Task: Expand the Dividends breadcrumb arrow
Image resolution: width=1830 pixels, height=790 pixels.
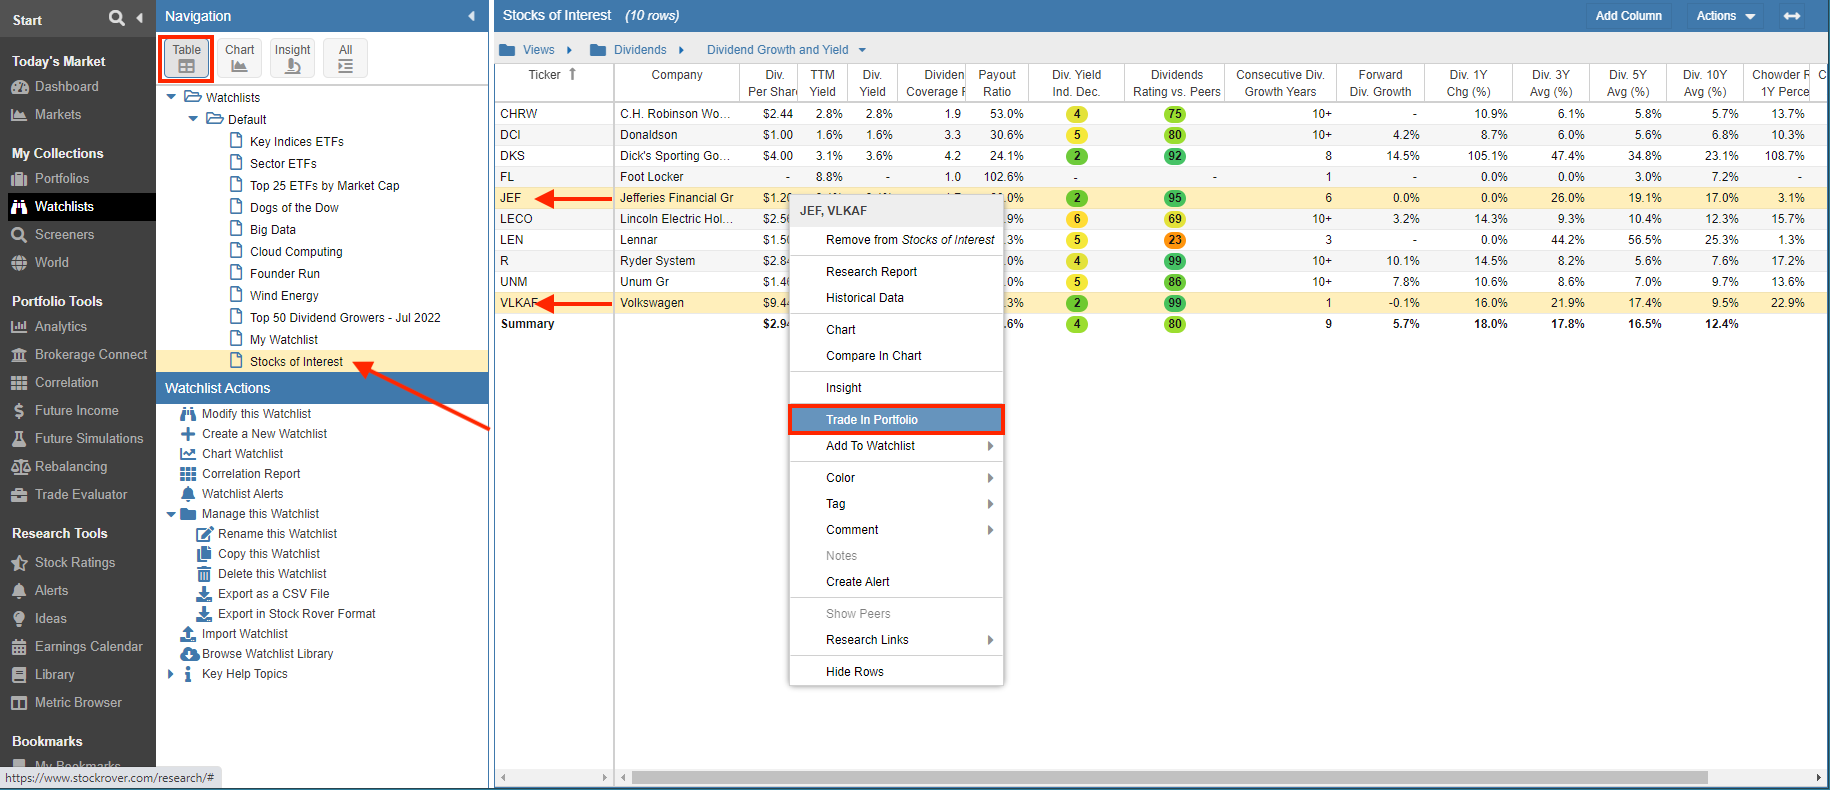Action: point(681,50)
